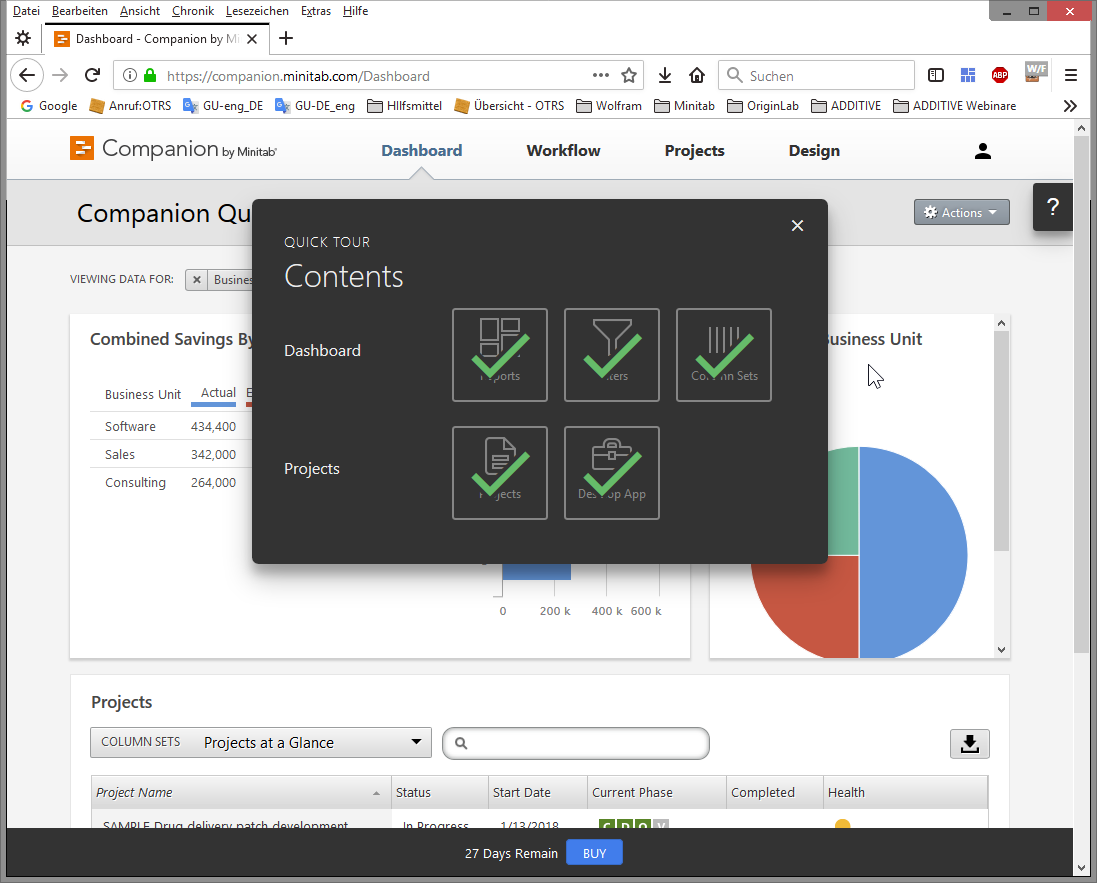Open the Anruf:OTRS bookmark
The width and height of the screenshot is (1097, 883).
click(x=130, y=106)
